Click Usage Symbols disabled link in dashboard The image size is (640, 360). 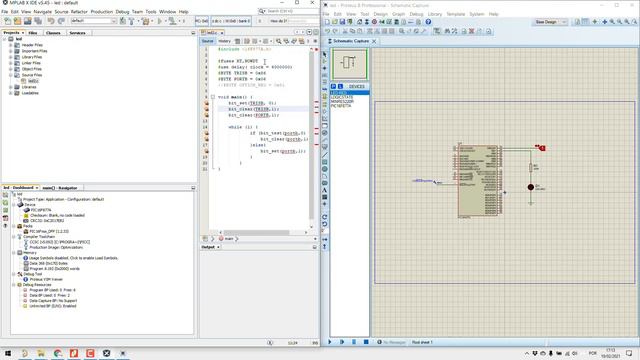click(73, 258)
